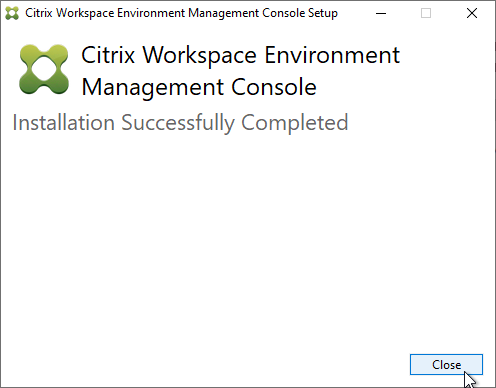496x388 pixels.
Task: Click the large green Citrix logo
Action: 44,69
